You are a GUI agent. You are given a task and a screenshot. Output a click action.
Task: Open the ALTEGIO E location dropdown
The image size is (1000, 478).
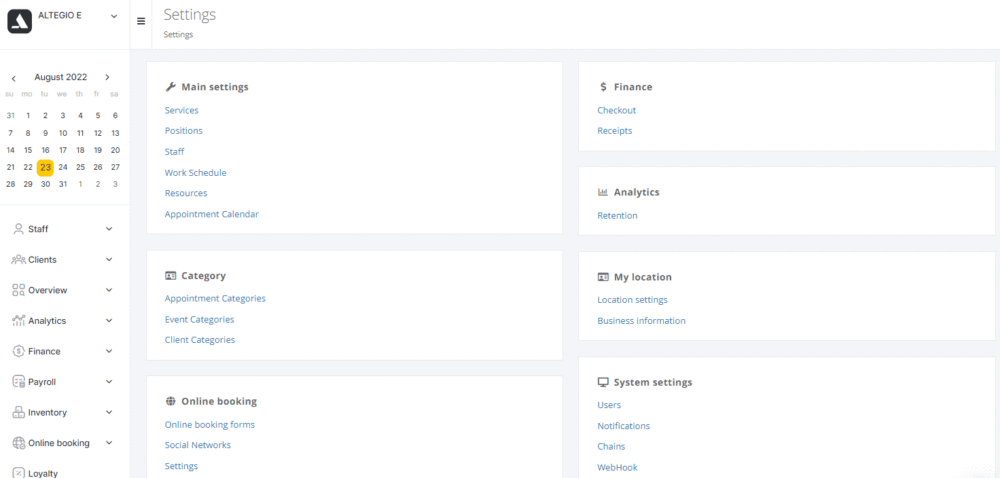pos(114,16)
